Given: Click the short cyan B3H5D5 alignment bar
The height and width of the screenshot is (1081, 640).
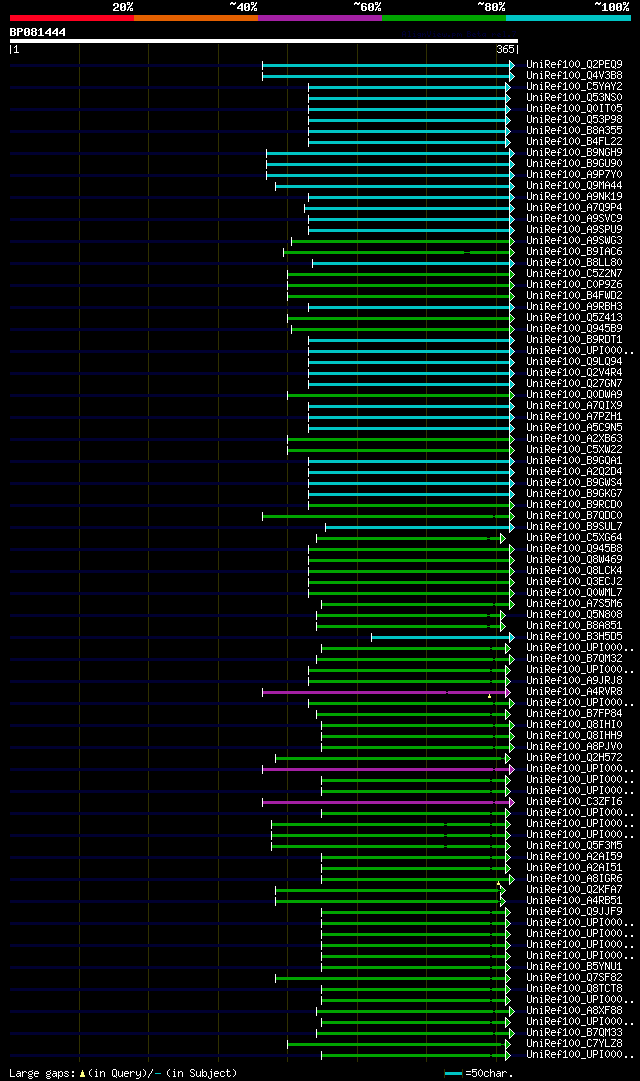Looking at the screenshot, I should click(442, 638).
